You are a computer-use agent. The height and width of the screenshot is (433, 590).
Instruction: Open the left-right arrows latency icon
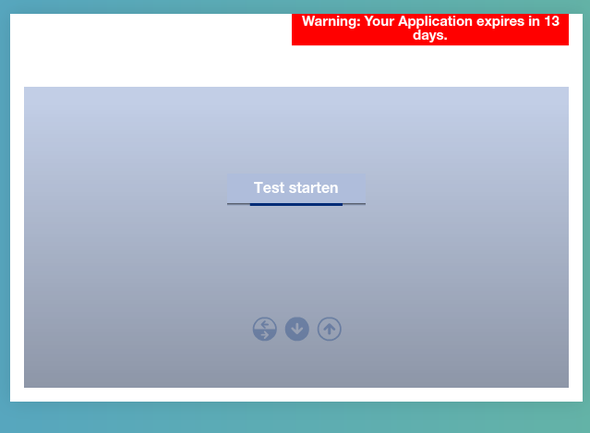point(265,329)
